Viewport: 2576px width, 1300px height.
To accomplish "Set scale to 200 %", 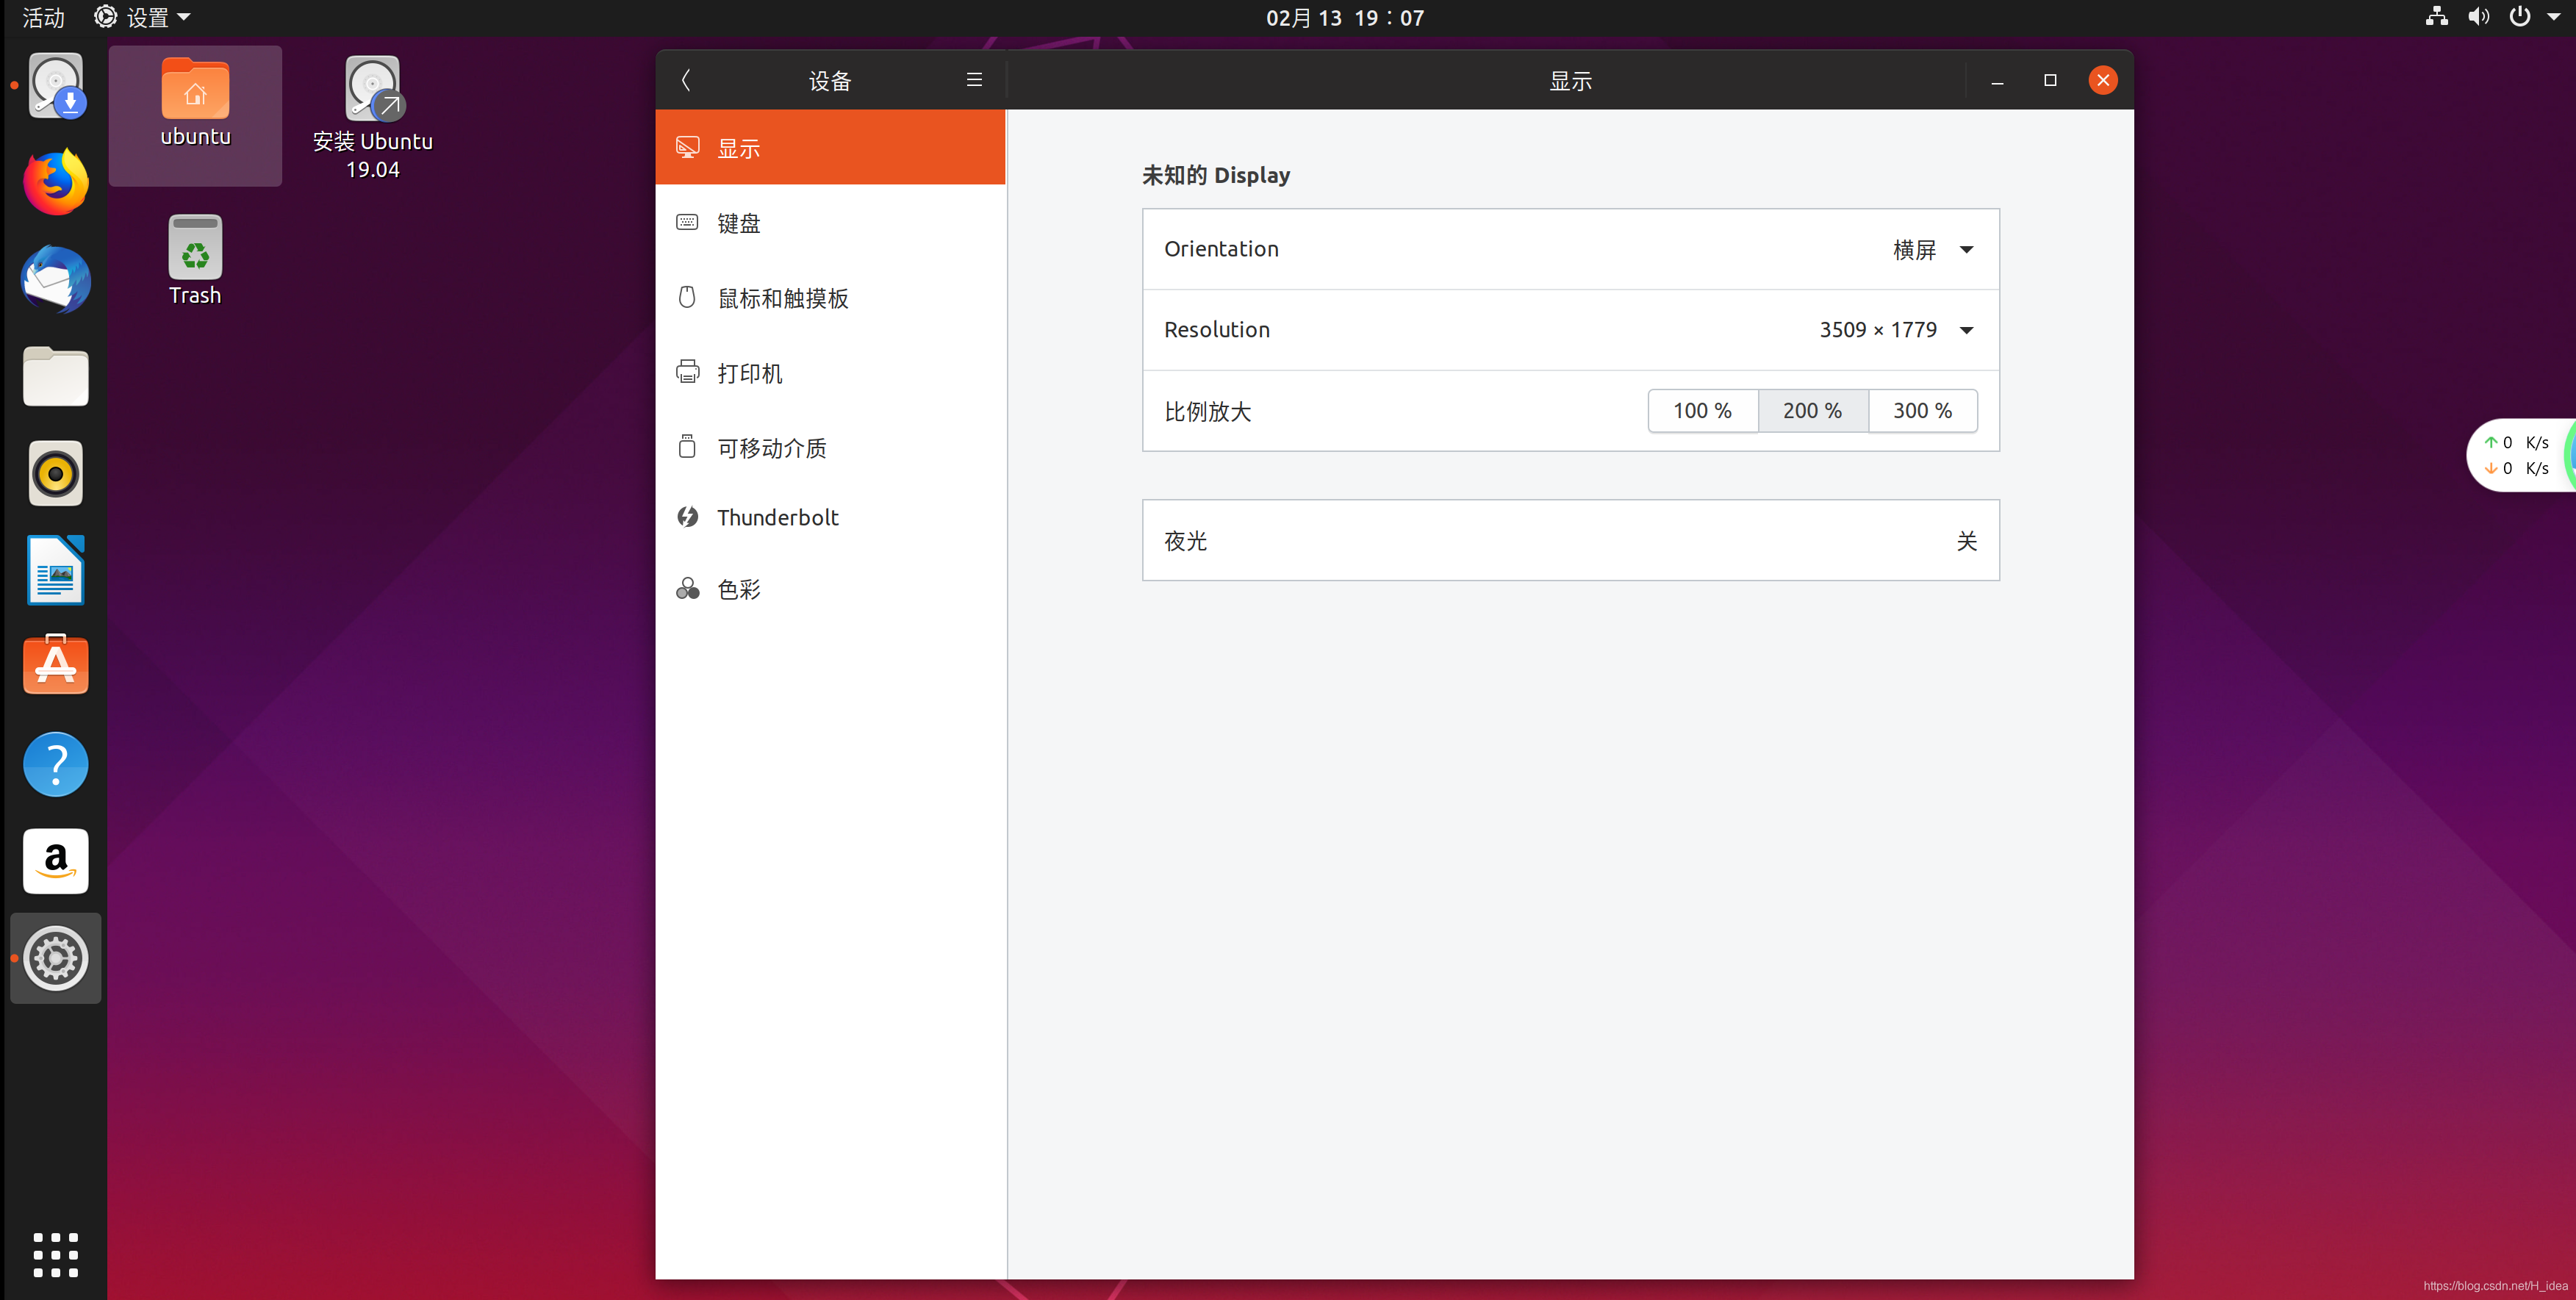I will tap(1812, 411).
